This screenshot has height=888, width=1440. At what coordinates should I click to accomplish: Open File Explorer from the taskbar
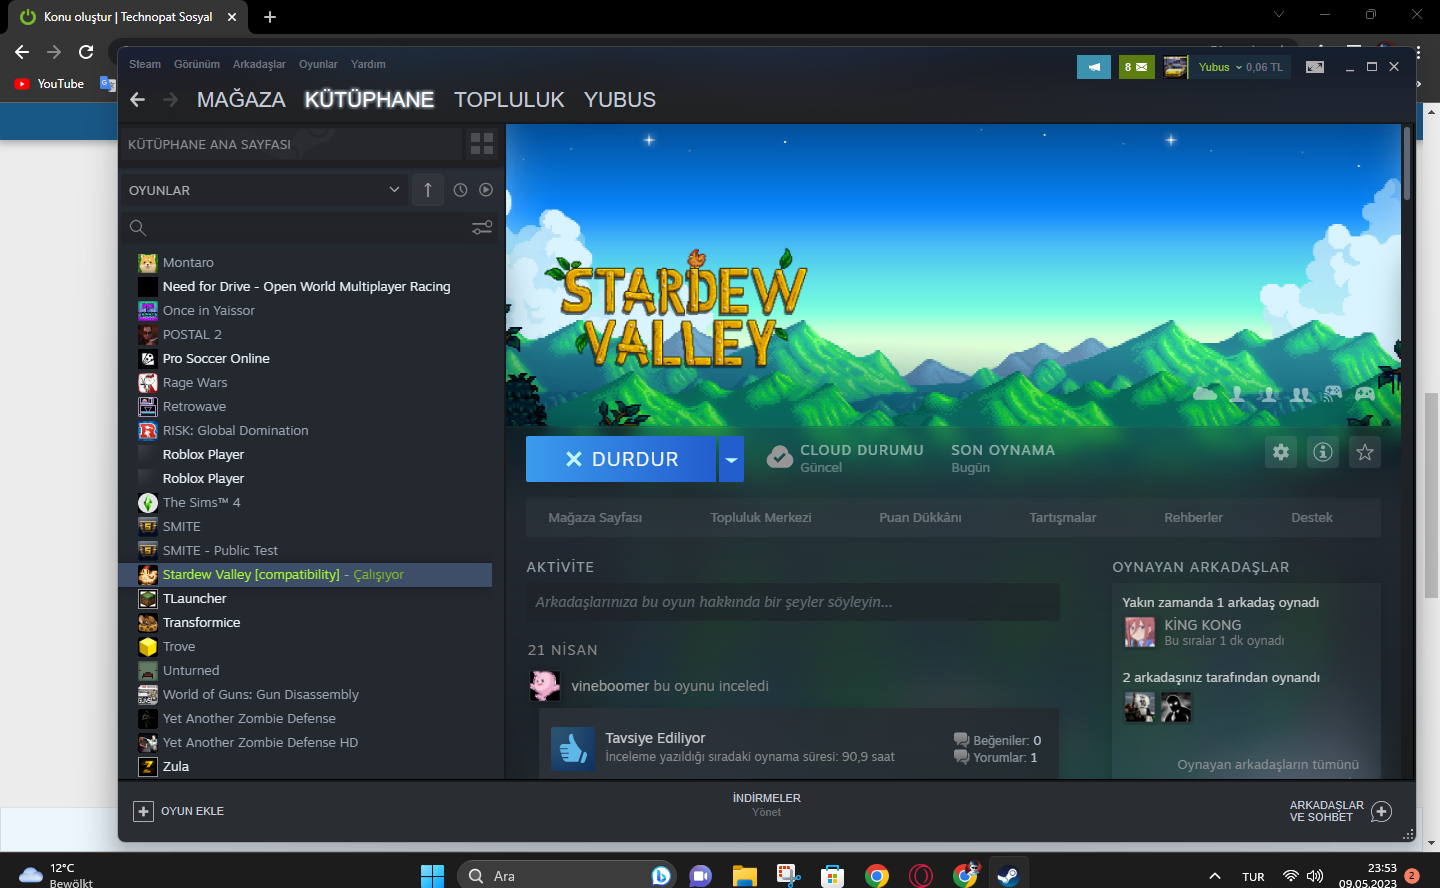744,876
